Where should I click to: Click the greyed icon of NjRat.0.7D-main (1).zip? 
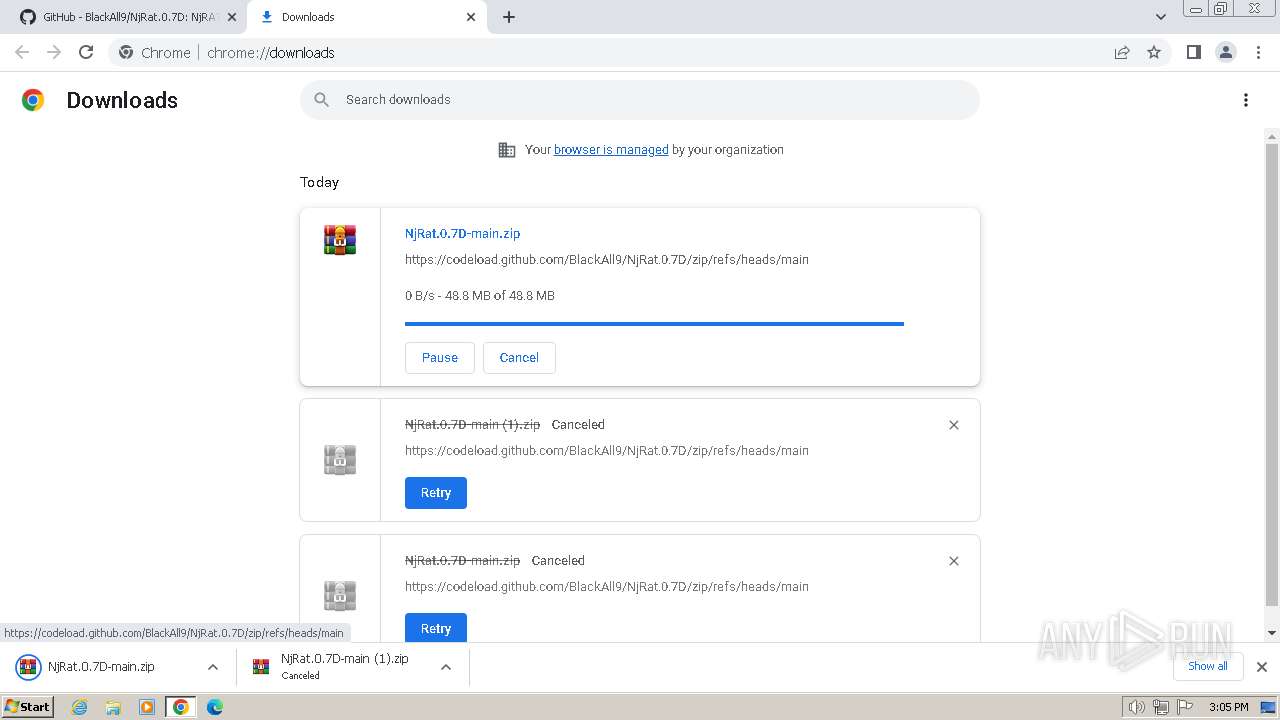pyautogui.click(x=340, y=460)
